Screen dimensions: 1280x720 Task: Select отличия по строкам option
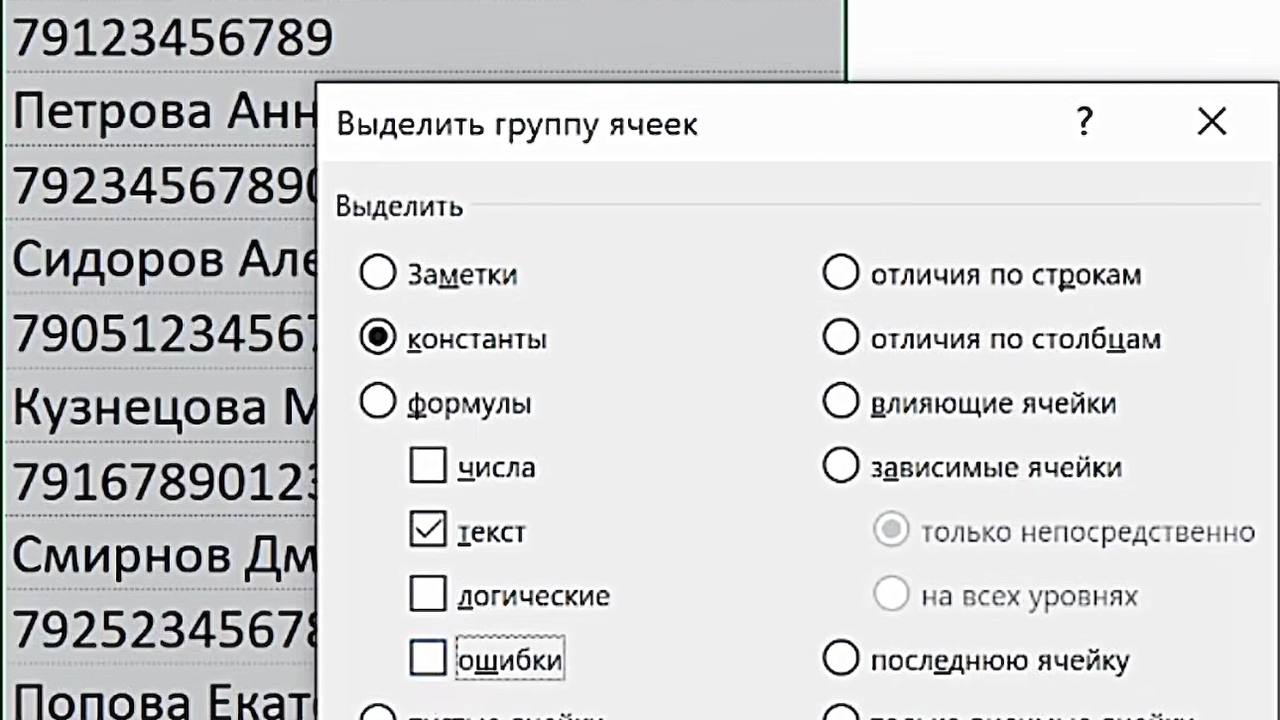click(x=841, y=273)
